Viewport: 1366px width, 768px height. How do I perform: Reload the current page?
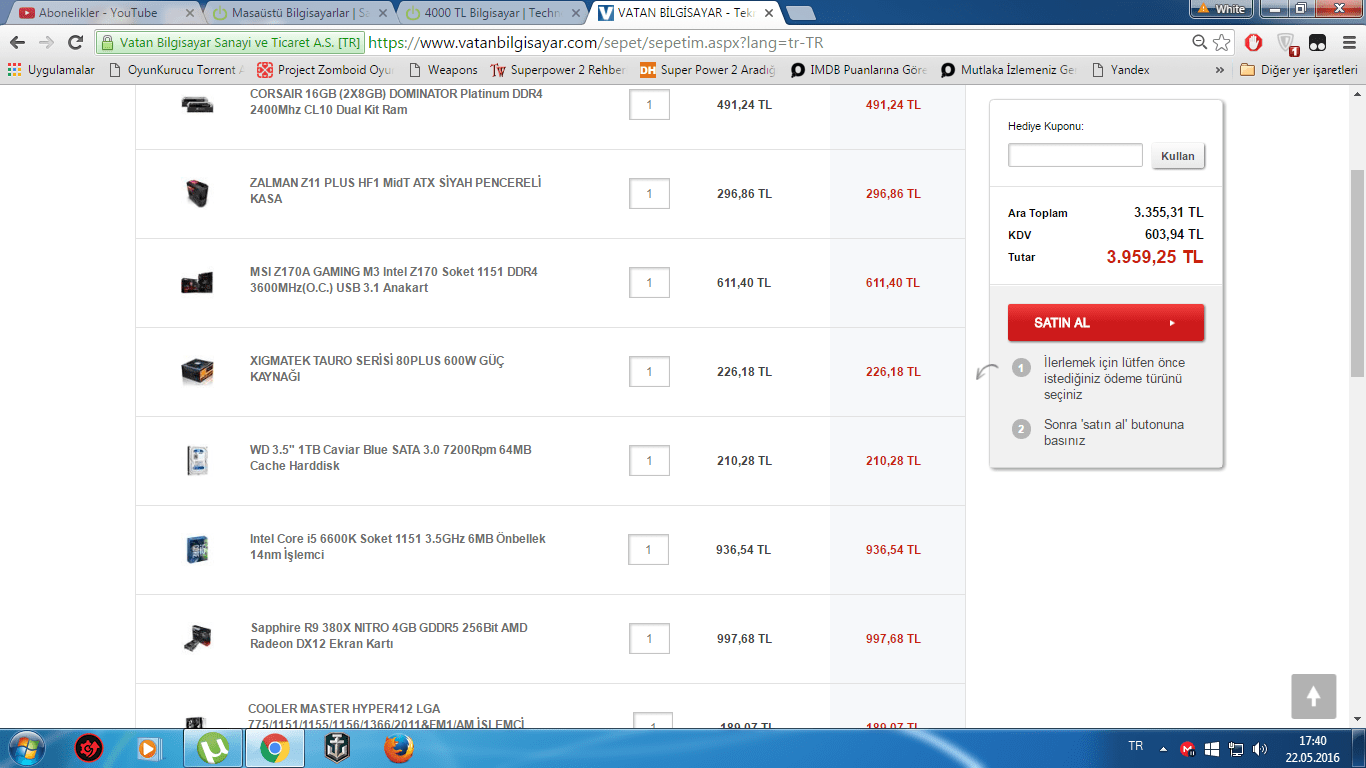pos(75,43)
